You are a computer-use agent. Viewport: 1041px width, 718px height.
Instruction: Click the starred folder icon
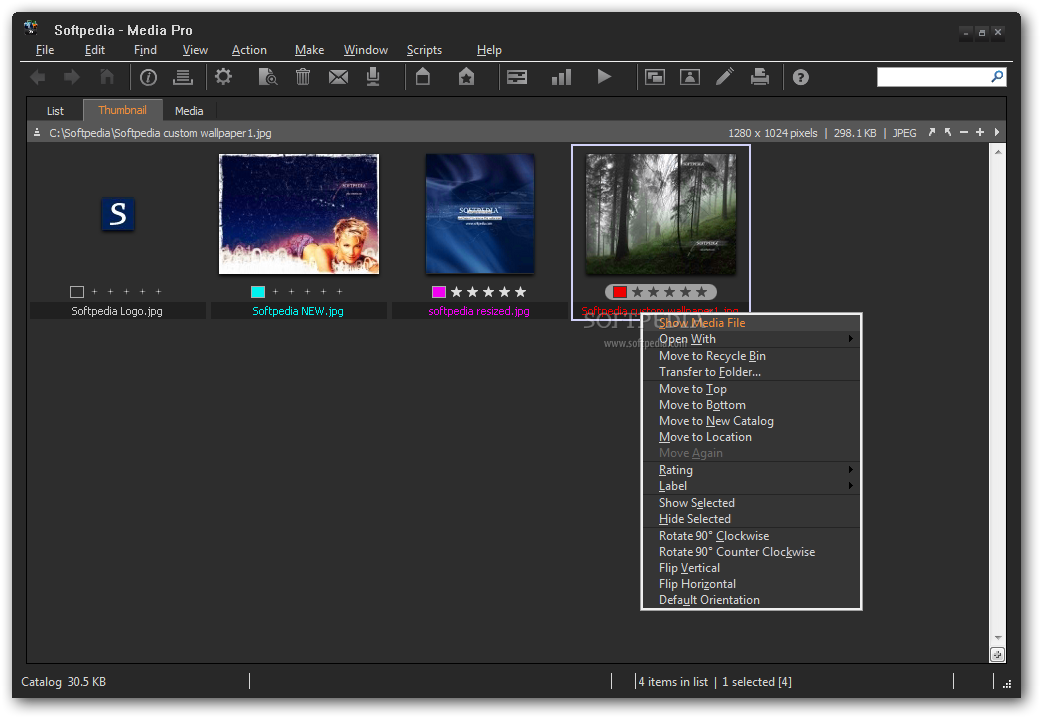pos(466,76)
